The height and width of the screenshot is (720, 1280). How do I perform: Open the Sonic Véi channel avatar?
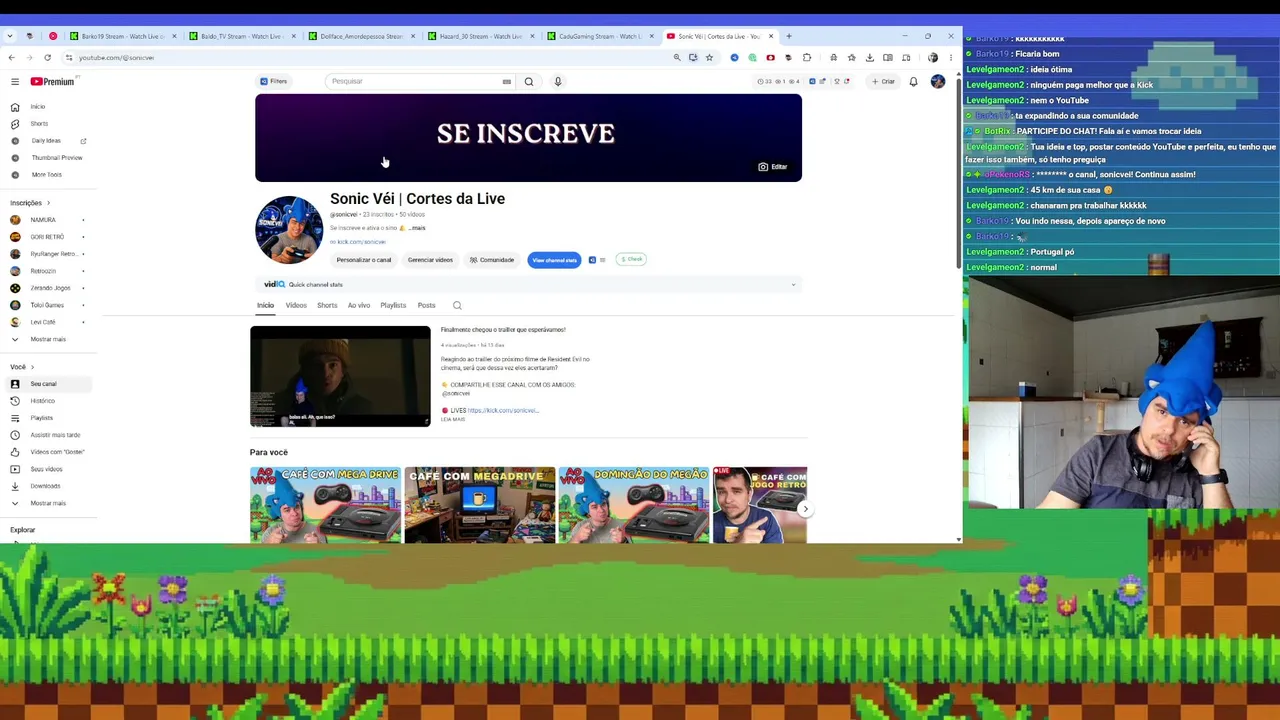pyautogui.click(x=289, y=229)
